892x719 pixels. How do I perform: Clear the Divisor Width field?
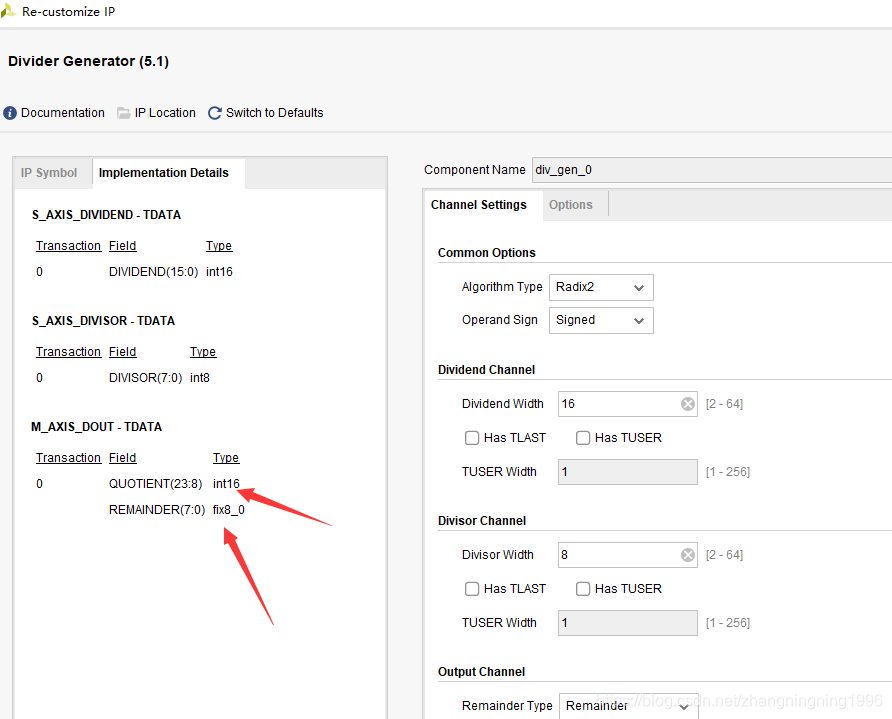point(688,555)
